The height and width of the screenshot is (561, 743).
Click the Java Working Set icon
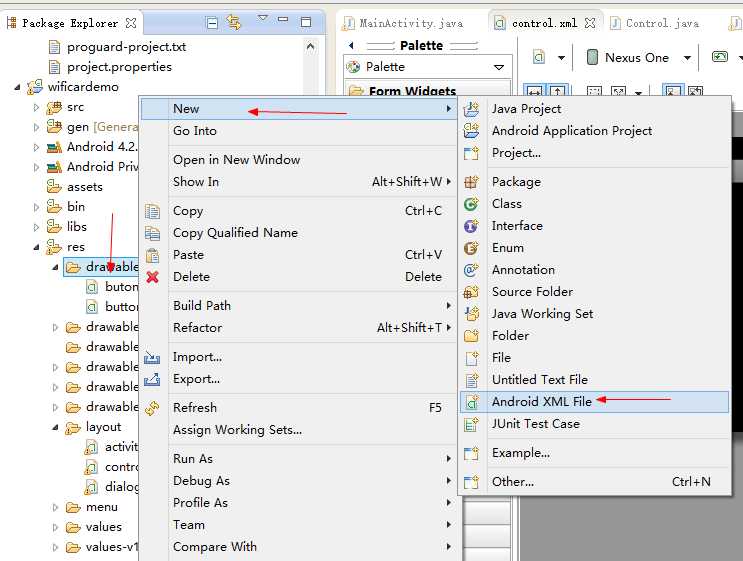click(472, 314)
